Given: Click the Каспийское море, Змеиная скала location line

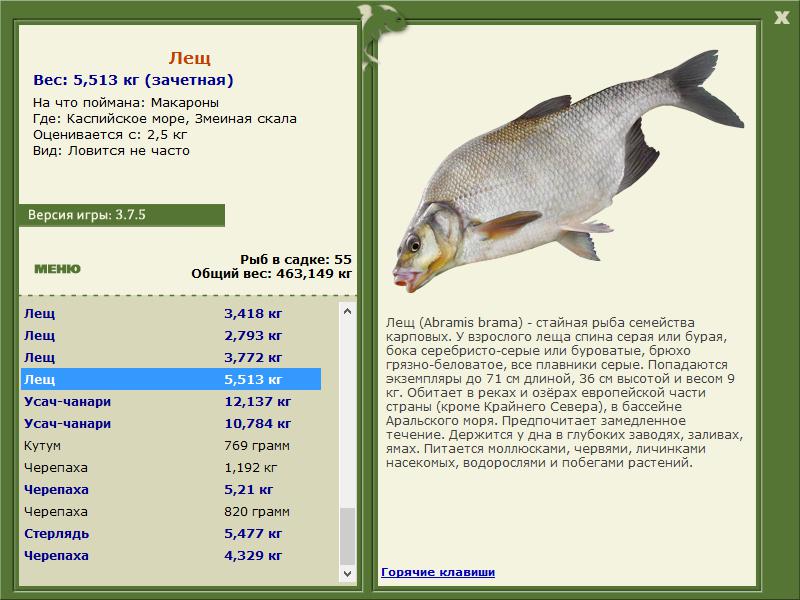Looking at the screenshot, I should click(x=165, y=119).
